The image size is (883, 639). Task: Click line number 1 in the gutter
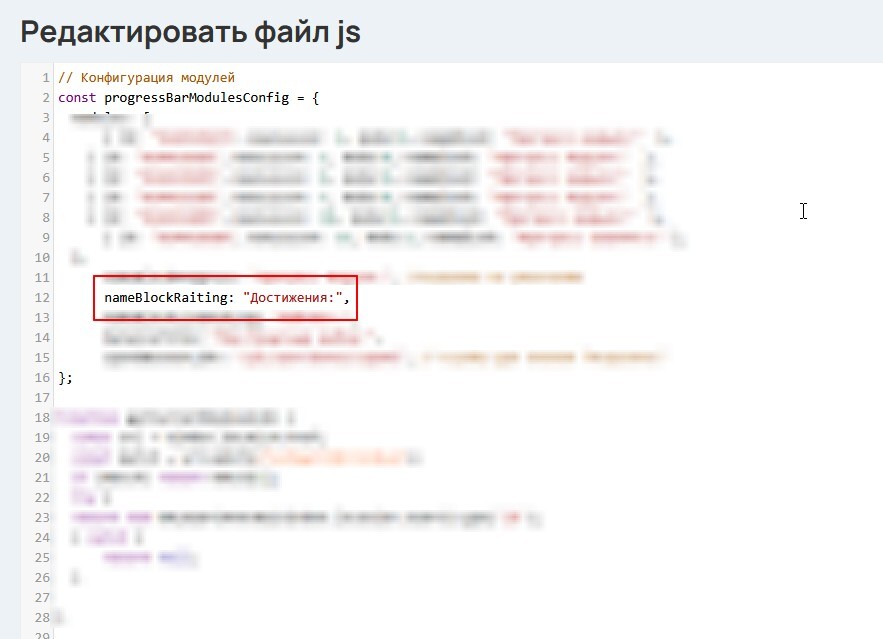point(46,78)
